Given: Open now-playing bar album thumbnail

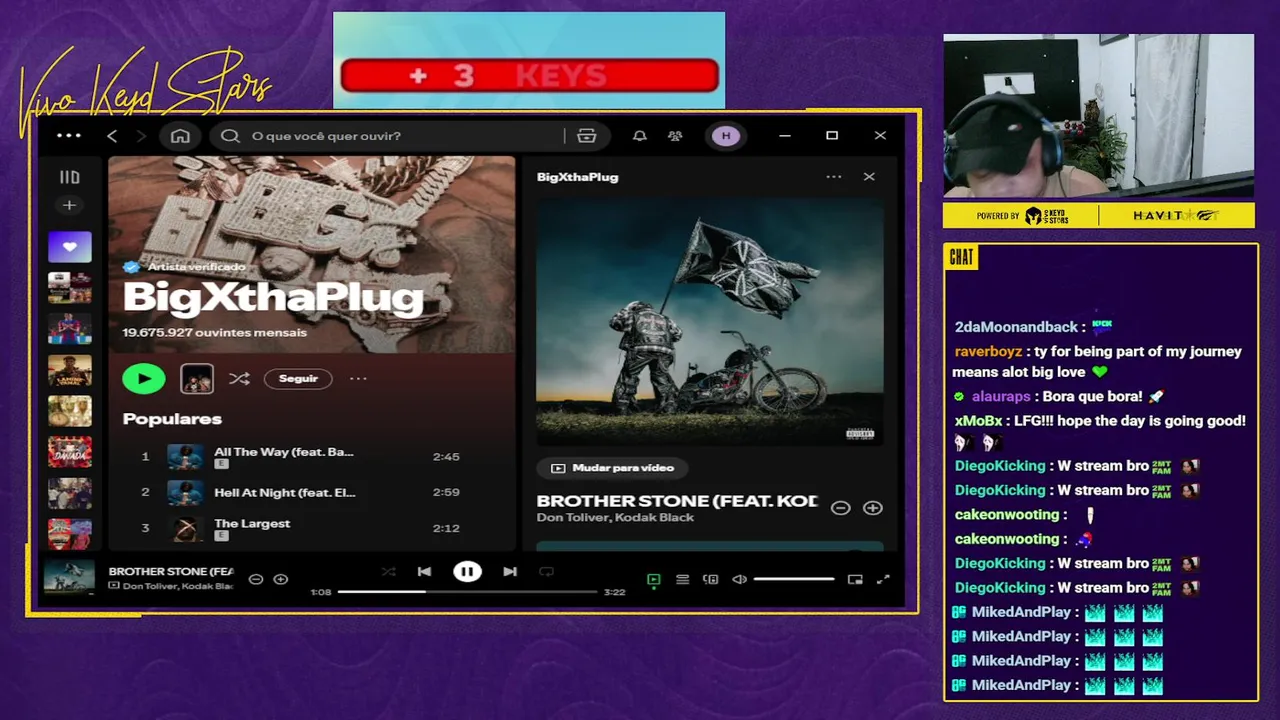Looking at the screenshot, I should click(x=70, y=578).
